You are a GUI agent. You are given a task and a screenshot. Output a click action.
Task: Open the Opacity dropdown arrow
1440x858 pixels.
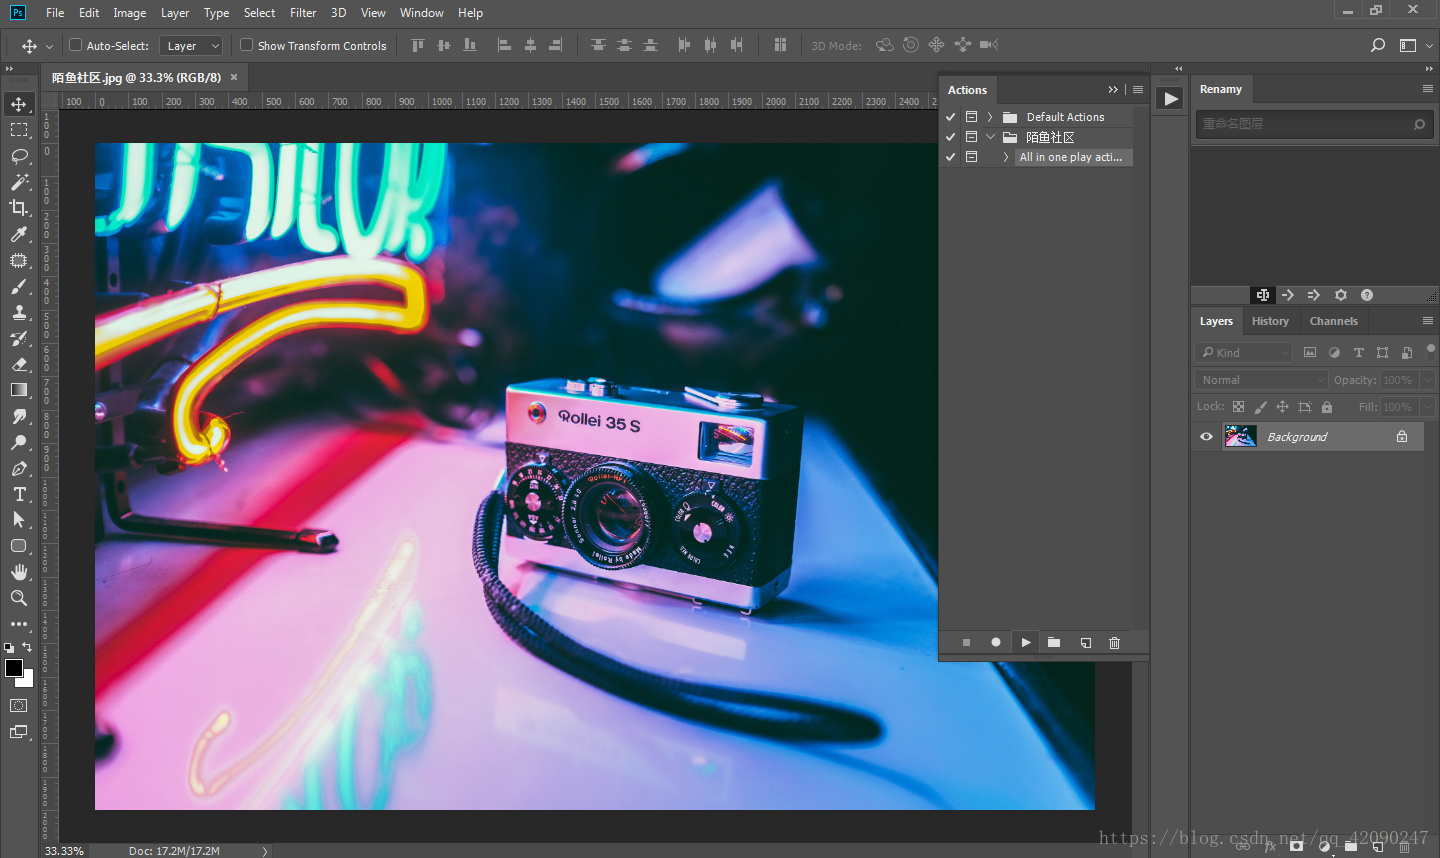tap(1427, 380)
